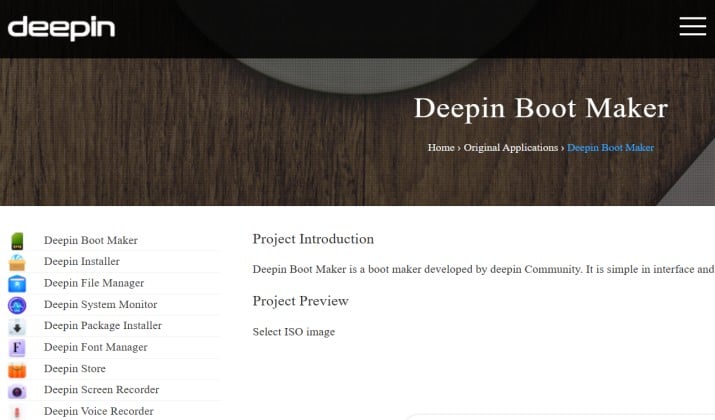715x420 pixels.
Task: Open the hamburger menu
Action: 693,26
